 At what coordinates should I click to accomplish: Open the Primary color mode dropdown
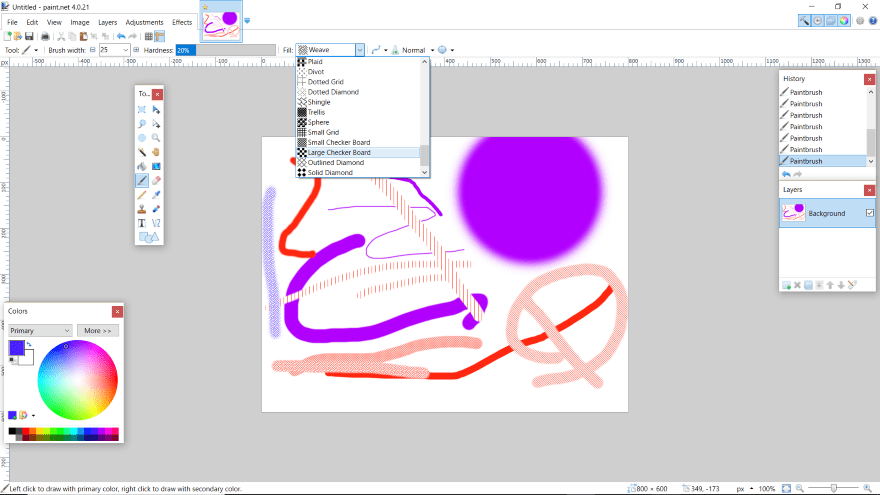tap(40, 330)
